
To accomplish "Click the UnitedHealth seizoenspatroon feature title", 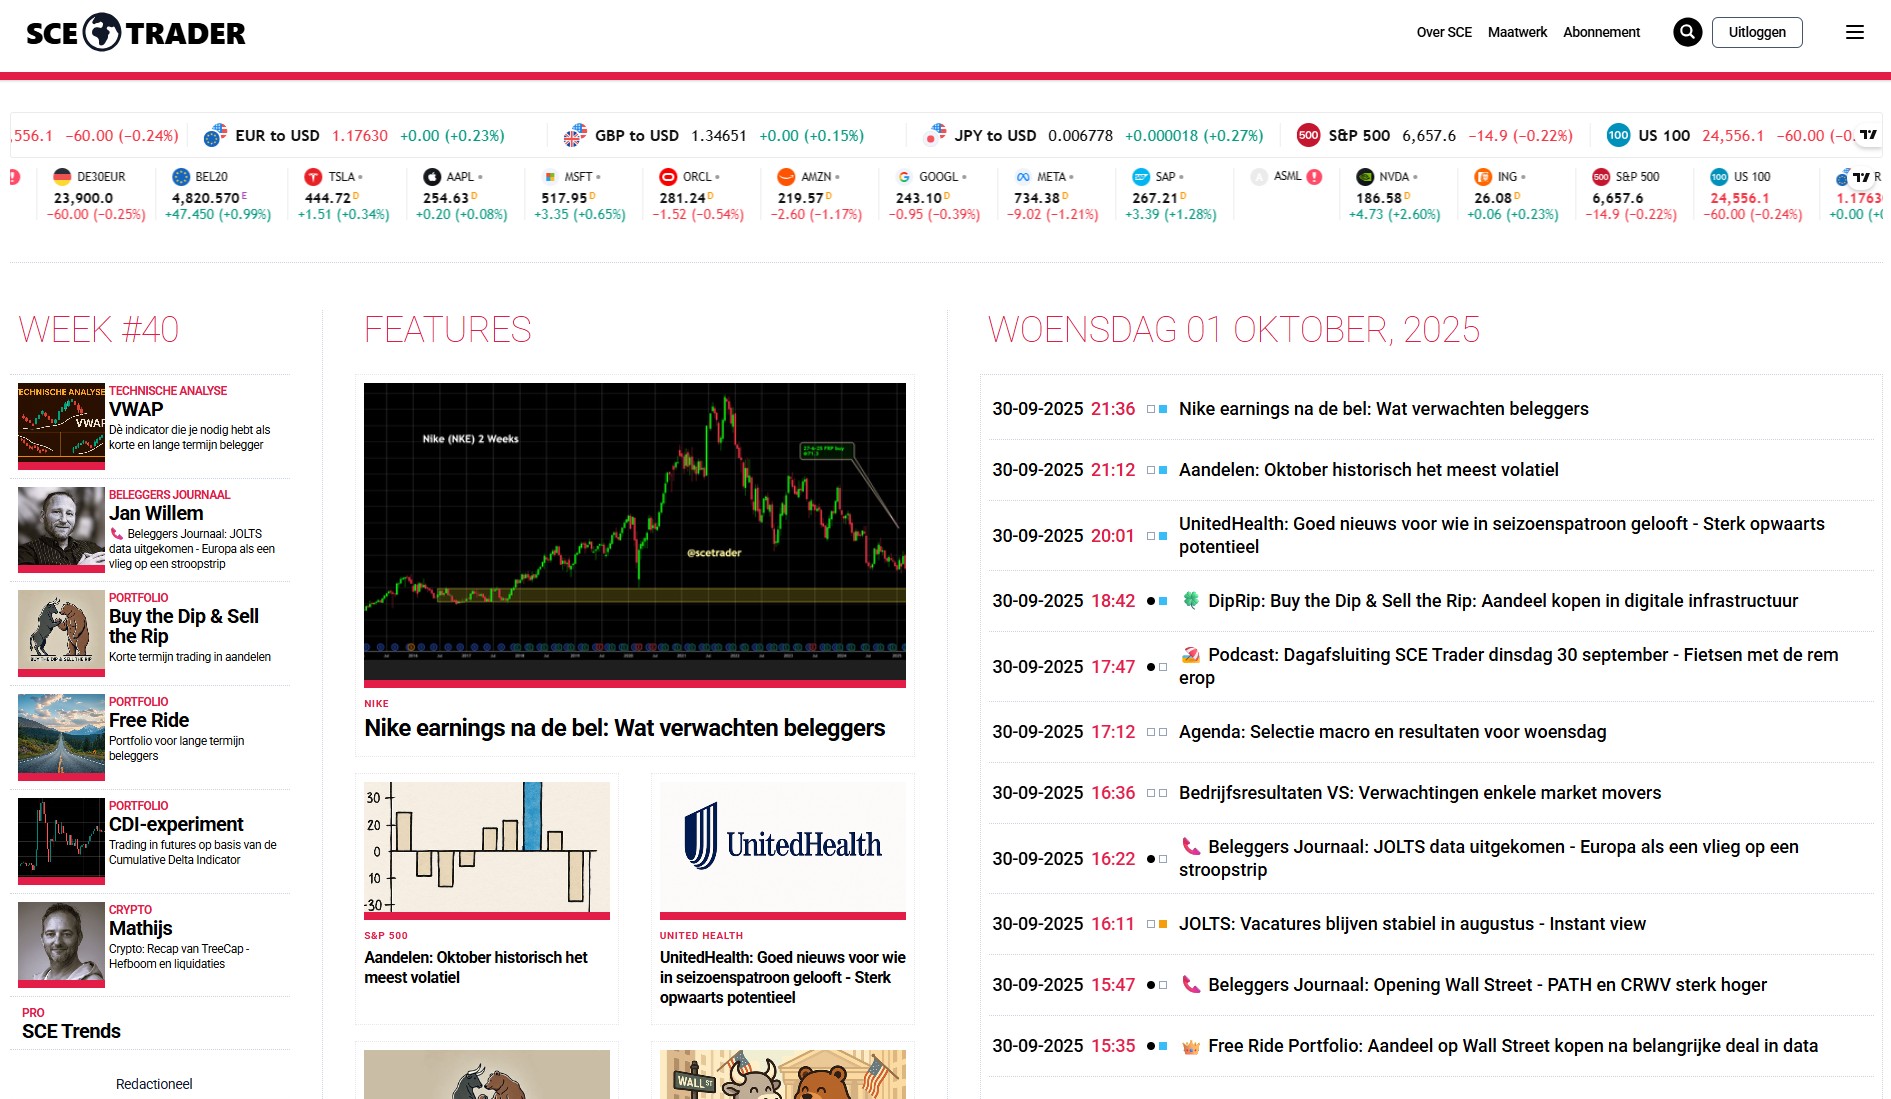I will point(783,977).
